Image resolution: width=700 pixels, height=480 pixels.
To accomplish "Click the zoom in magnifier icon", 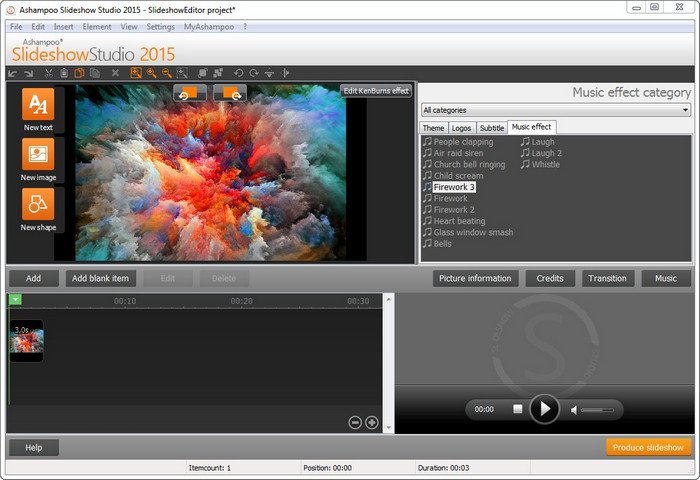I will 151,73.
